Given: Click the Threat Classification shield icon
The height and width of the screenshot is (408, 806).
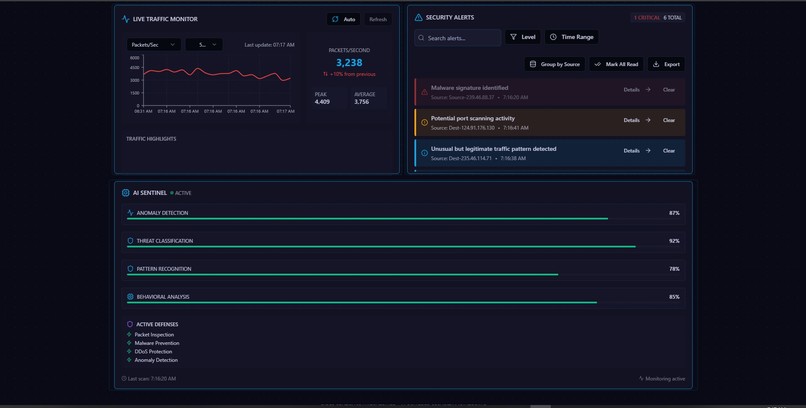Looking at the screenshot, I should coord(130,240).
